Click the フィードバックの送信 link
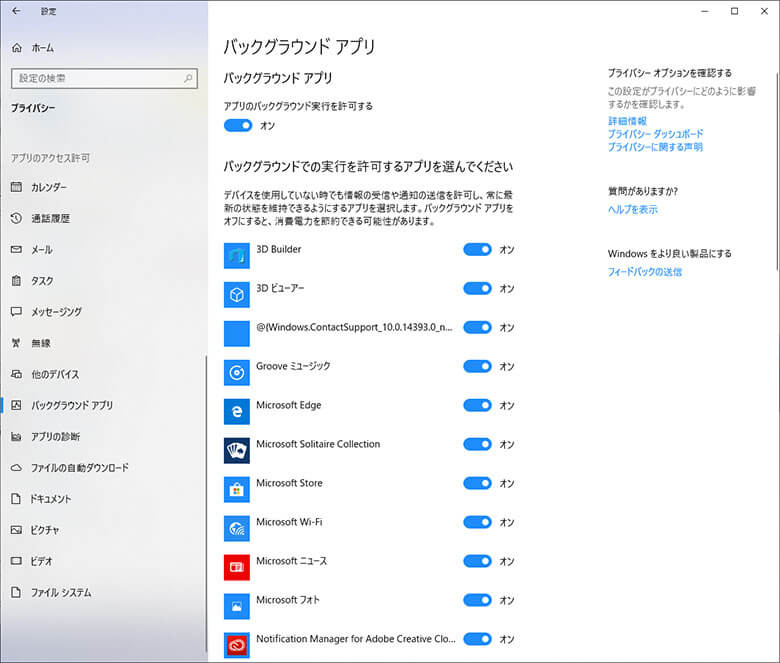This screenshot has width=780, height=663. (x=645, y=272)
